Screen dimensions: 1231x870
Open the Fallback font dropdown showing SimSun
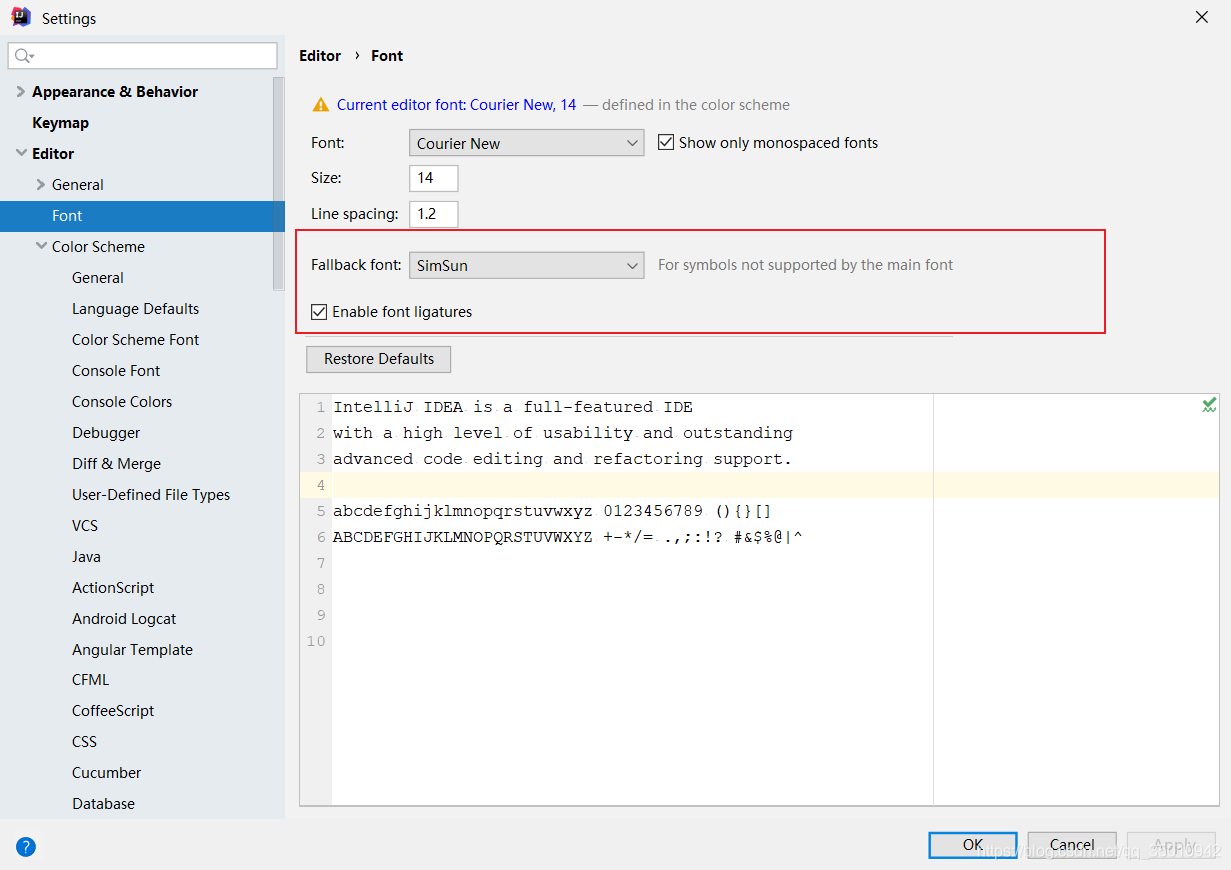click(527, 265)
